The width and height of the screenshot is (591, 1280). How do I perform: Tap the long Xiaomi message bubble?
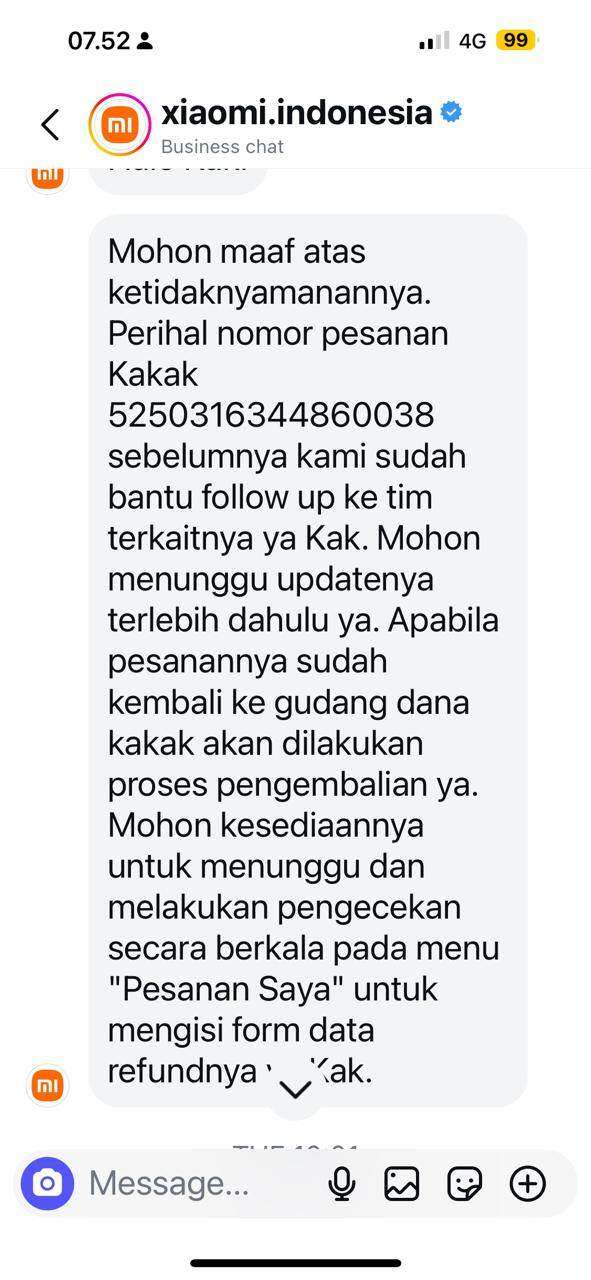pyautogui.click(x=308, y=660)
